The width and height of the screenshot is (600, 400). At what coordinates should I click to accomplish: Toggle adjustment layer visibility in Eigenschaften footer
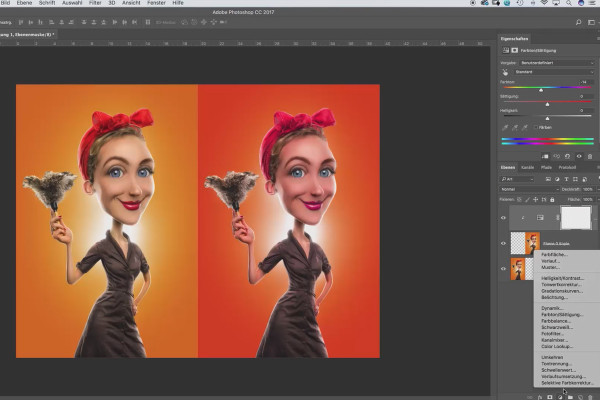tap(579, 157)
